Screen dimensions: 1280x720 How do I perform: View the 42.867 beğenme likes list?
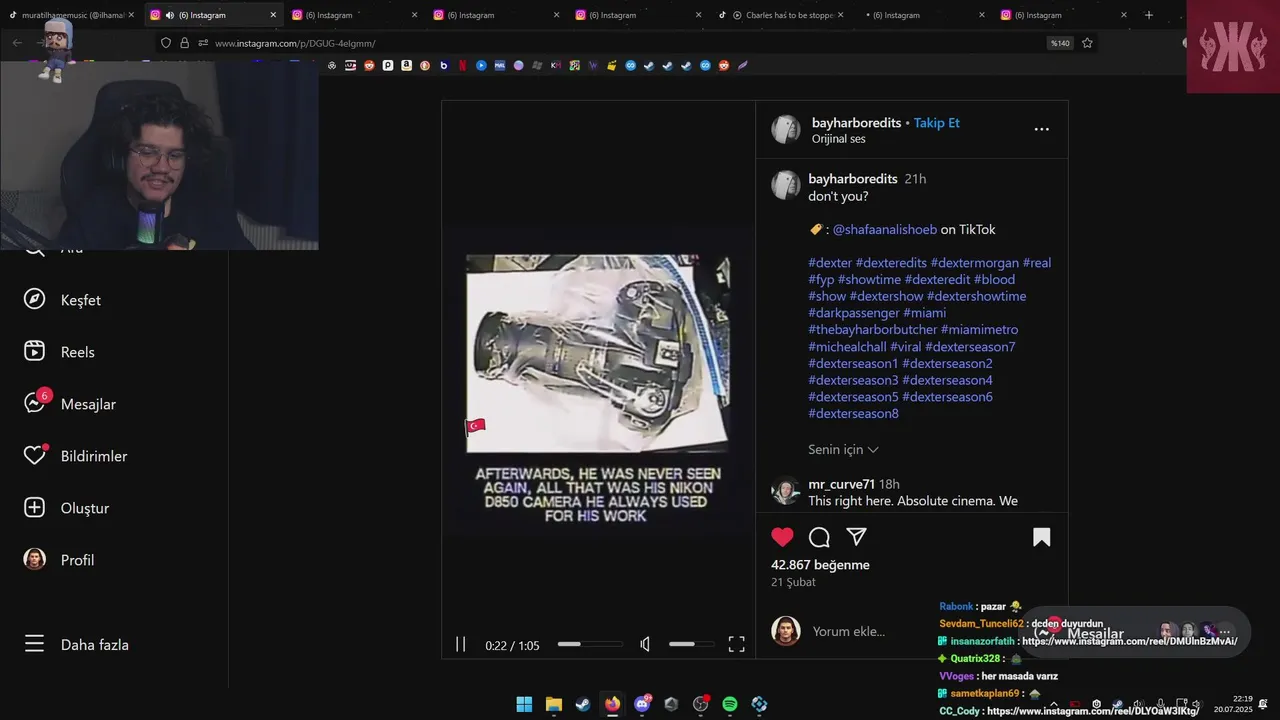(820, 565)
